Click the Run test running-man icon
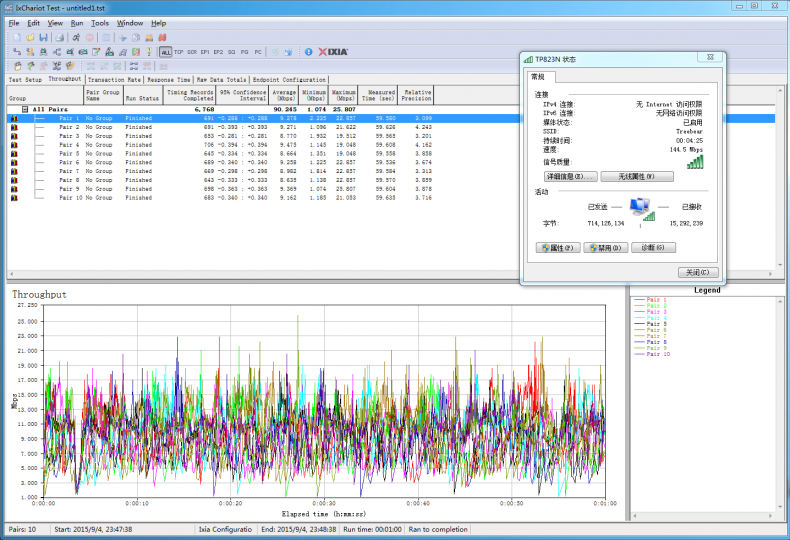The image size is (790, 540). [76, 37]
